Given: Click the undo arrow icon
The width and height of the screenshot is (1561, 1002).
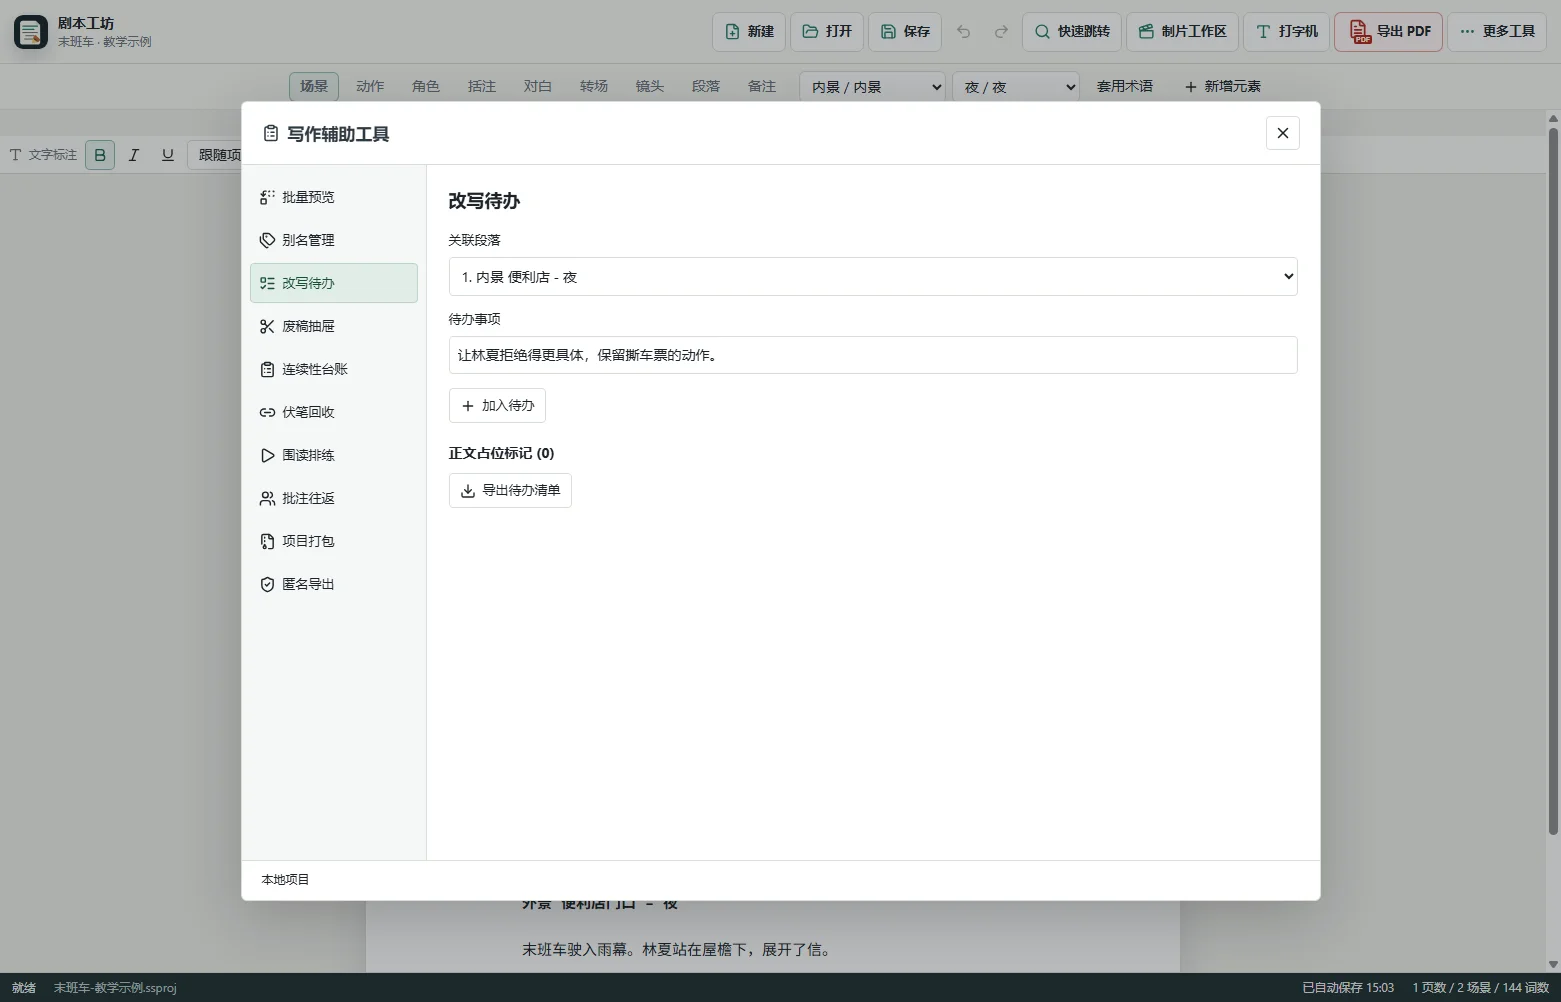Looking at the screenshot, I should (x=963, y=32).
